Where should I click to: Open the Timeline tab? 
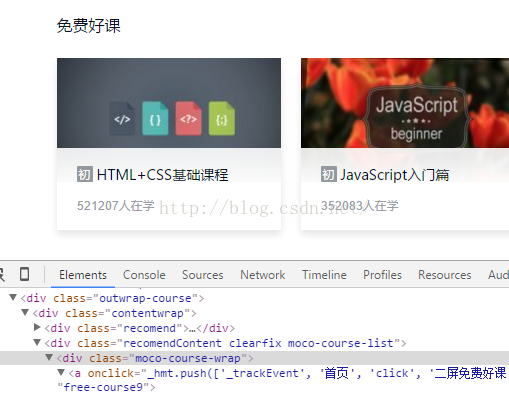tap(324, 275)
